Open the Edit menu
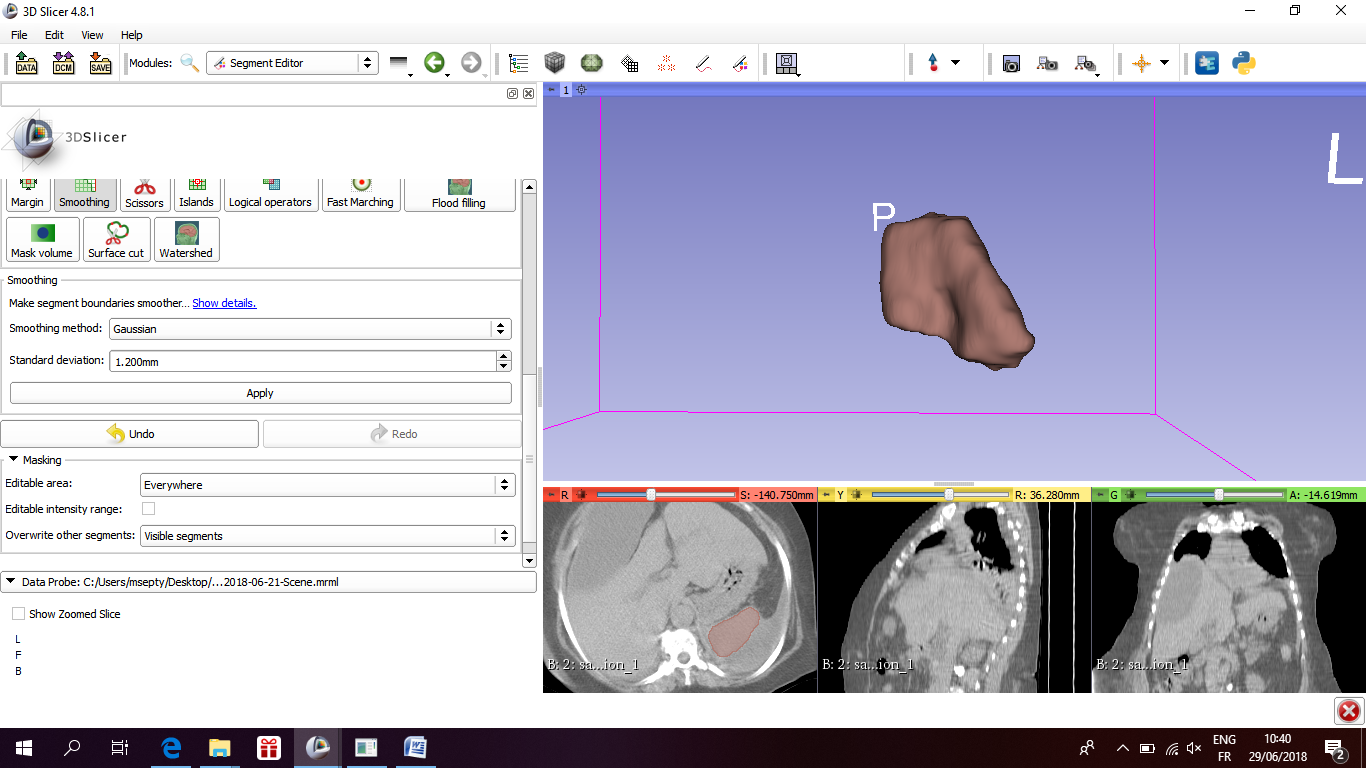The height and width of the screenshot is (768, 1366). point(54,35)
